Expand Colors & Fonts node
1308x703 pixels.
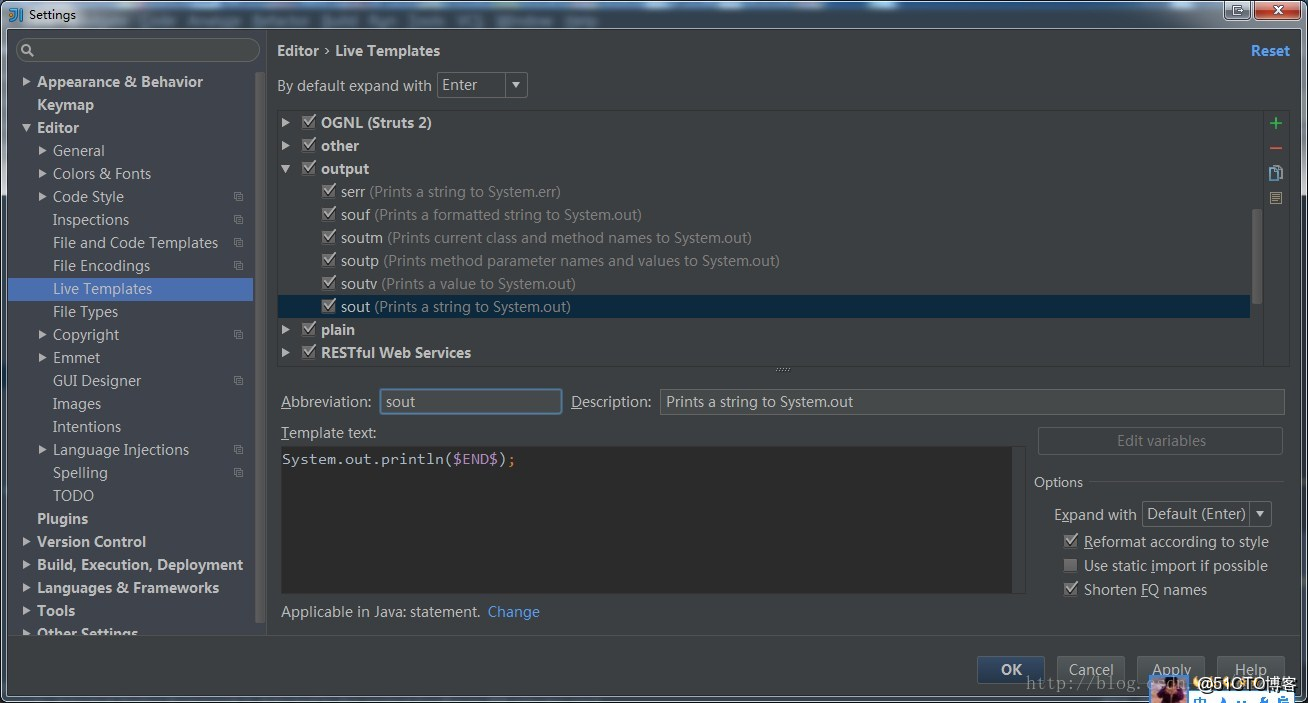pos(43,174)
